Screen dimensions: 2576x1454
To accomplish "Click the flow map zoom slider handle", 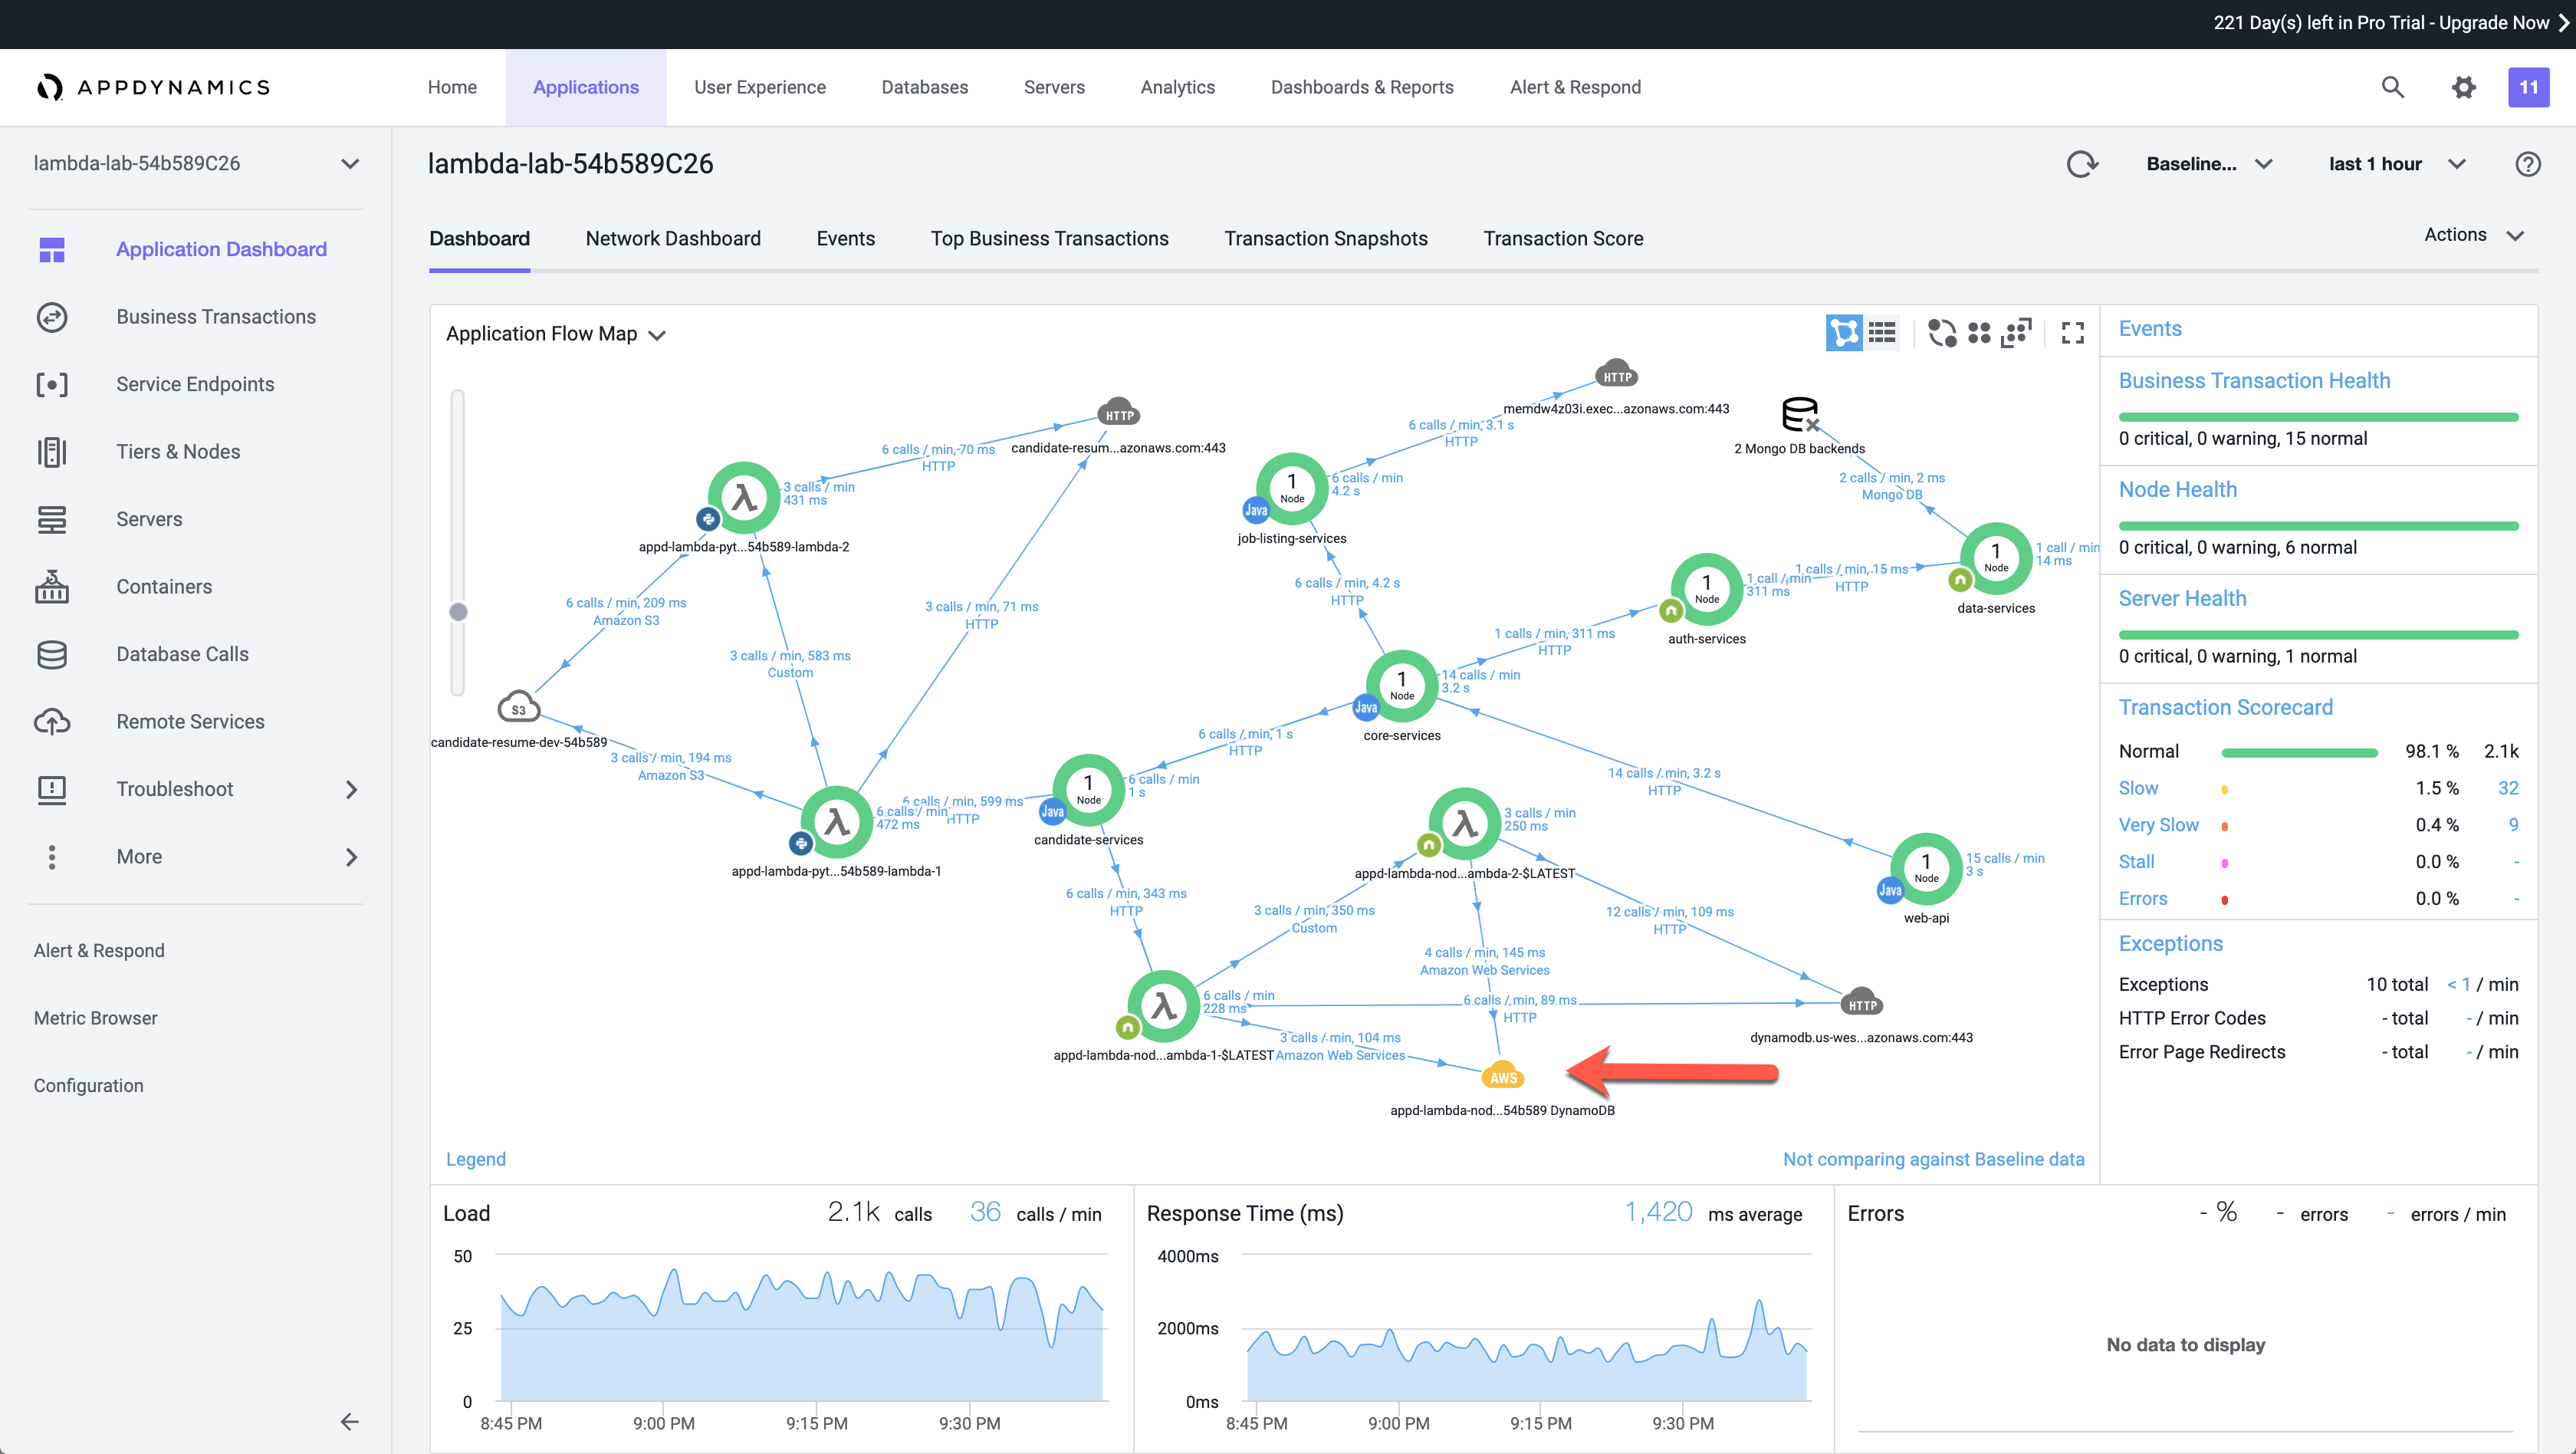I will [458, 611].
